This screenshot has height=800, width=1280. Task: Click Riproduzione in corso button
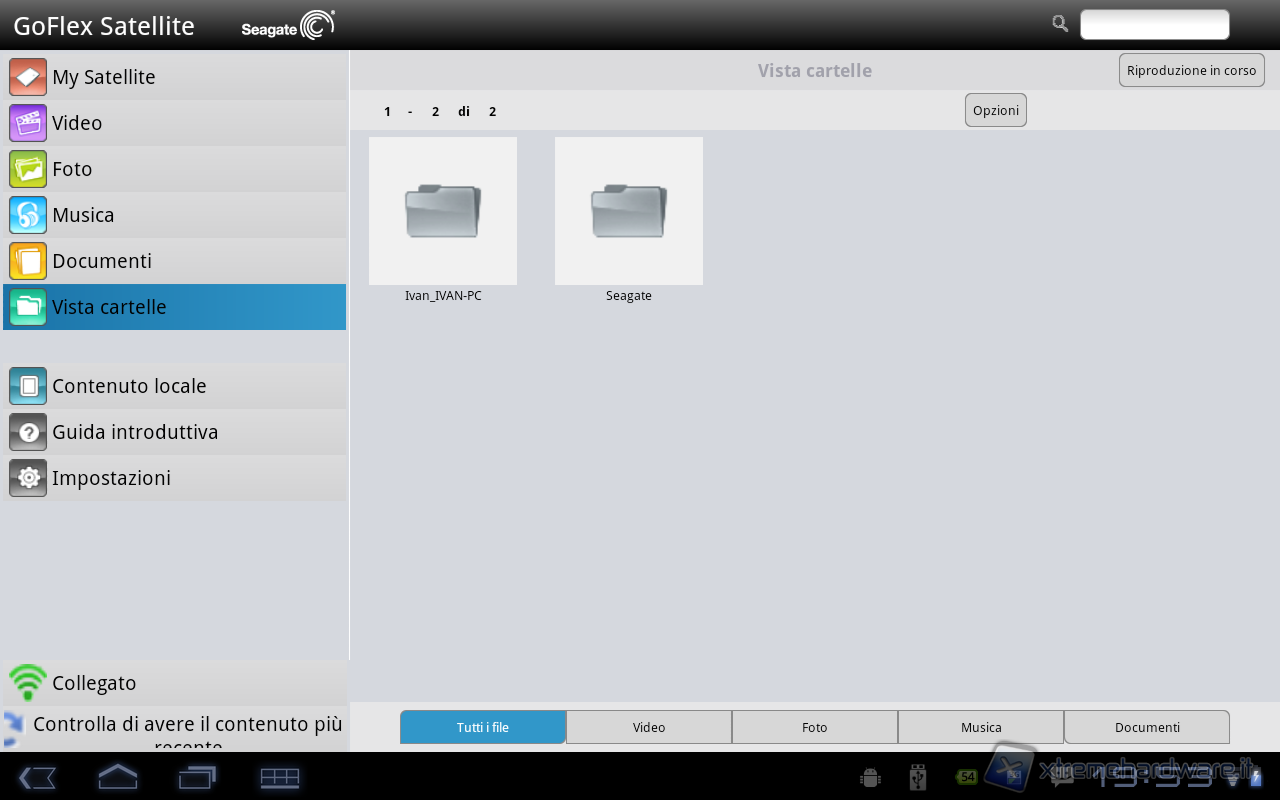pos(1191,70)
